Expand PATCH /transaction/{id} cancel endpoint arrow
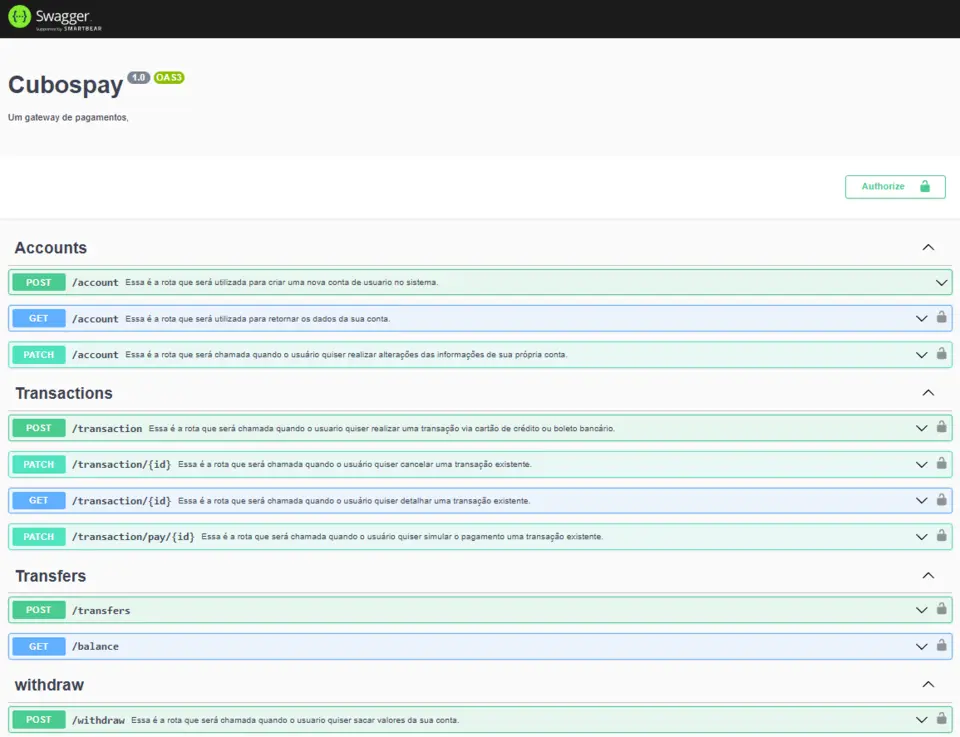This screenshot has width=960, height=737. pyautogui.click(x=921, y=464)
